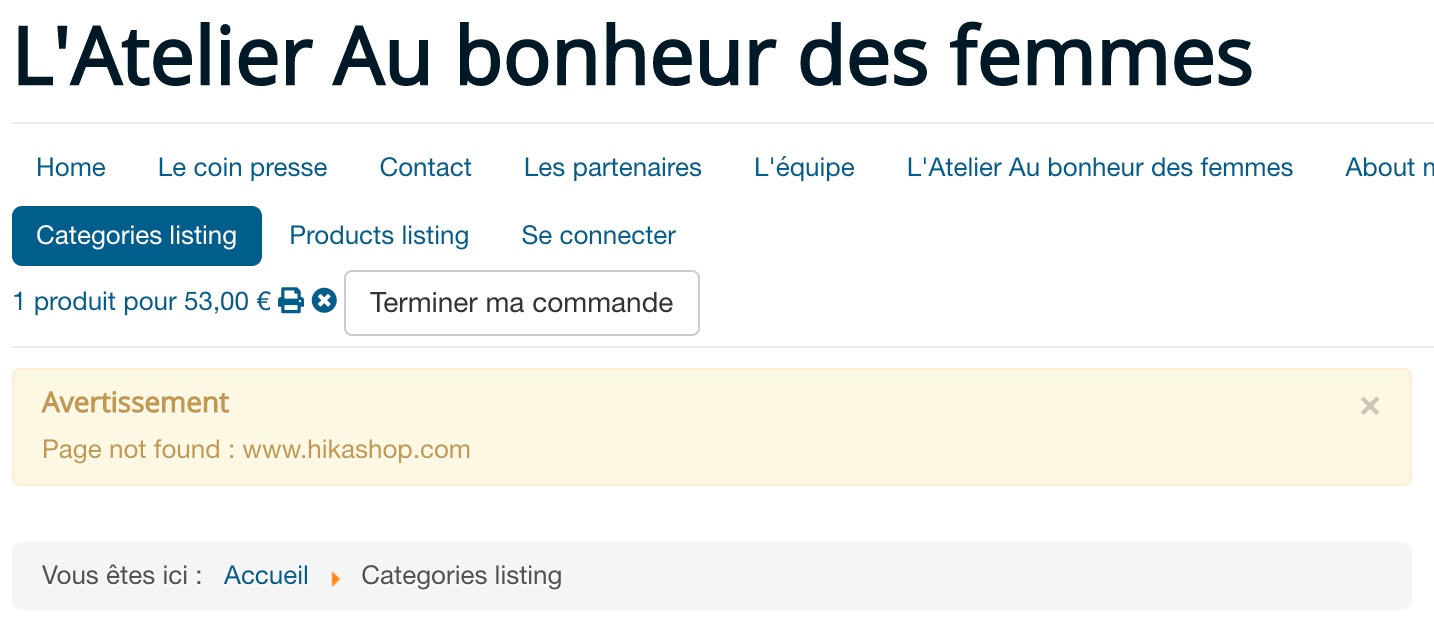Screen dimensions: 1434x634
Task: Navigate to Les partenaires
Action: tap(612, 168)
